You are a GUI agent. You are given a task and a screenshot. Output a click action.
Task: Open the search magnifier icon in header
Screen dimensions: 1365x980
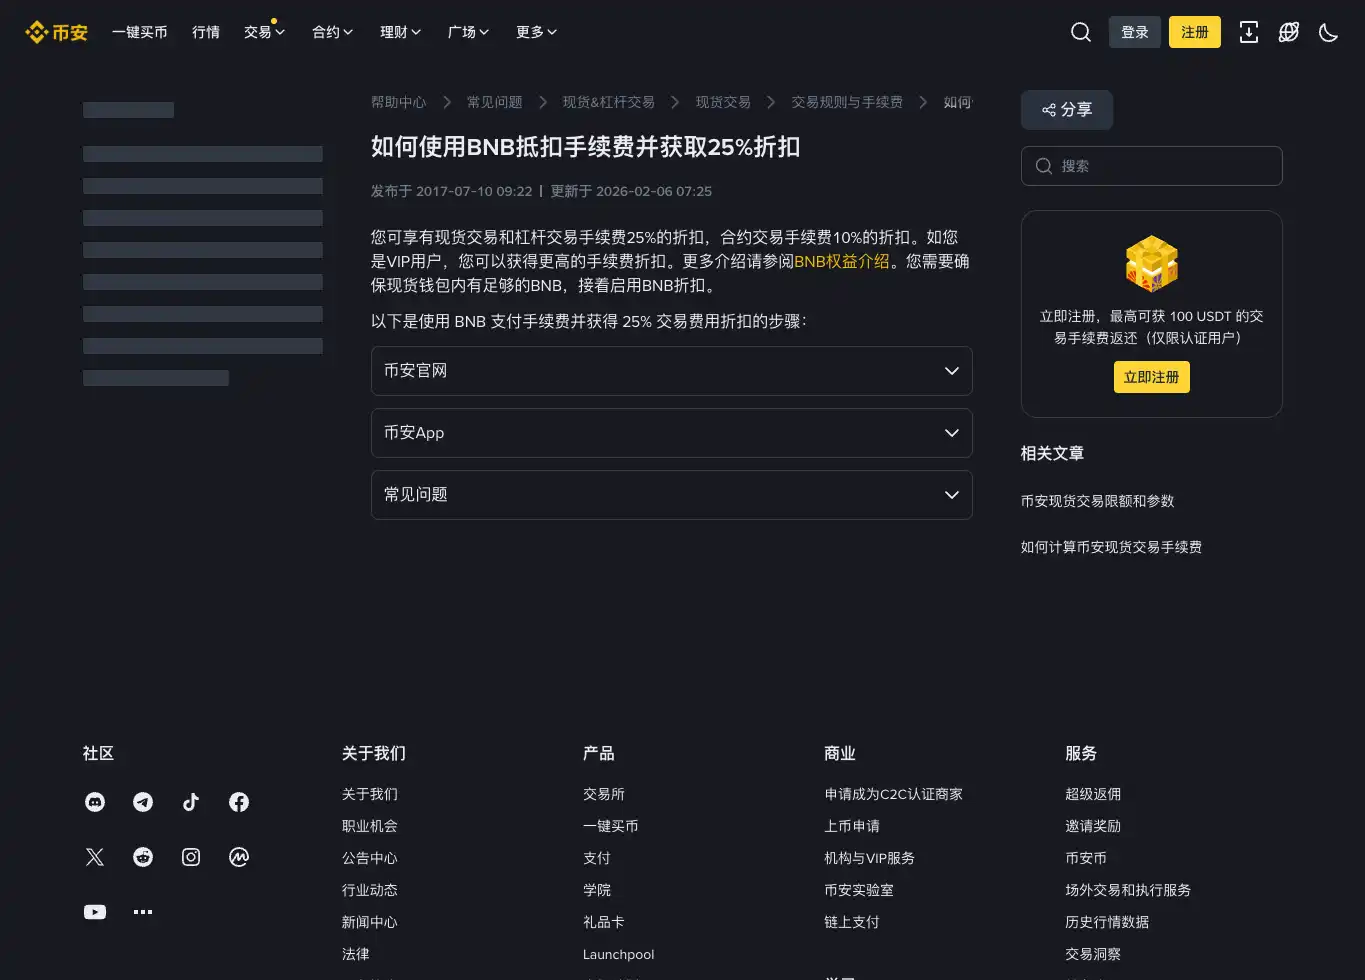pyautogui.click(x=1081, y=32)
